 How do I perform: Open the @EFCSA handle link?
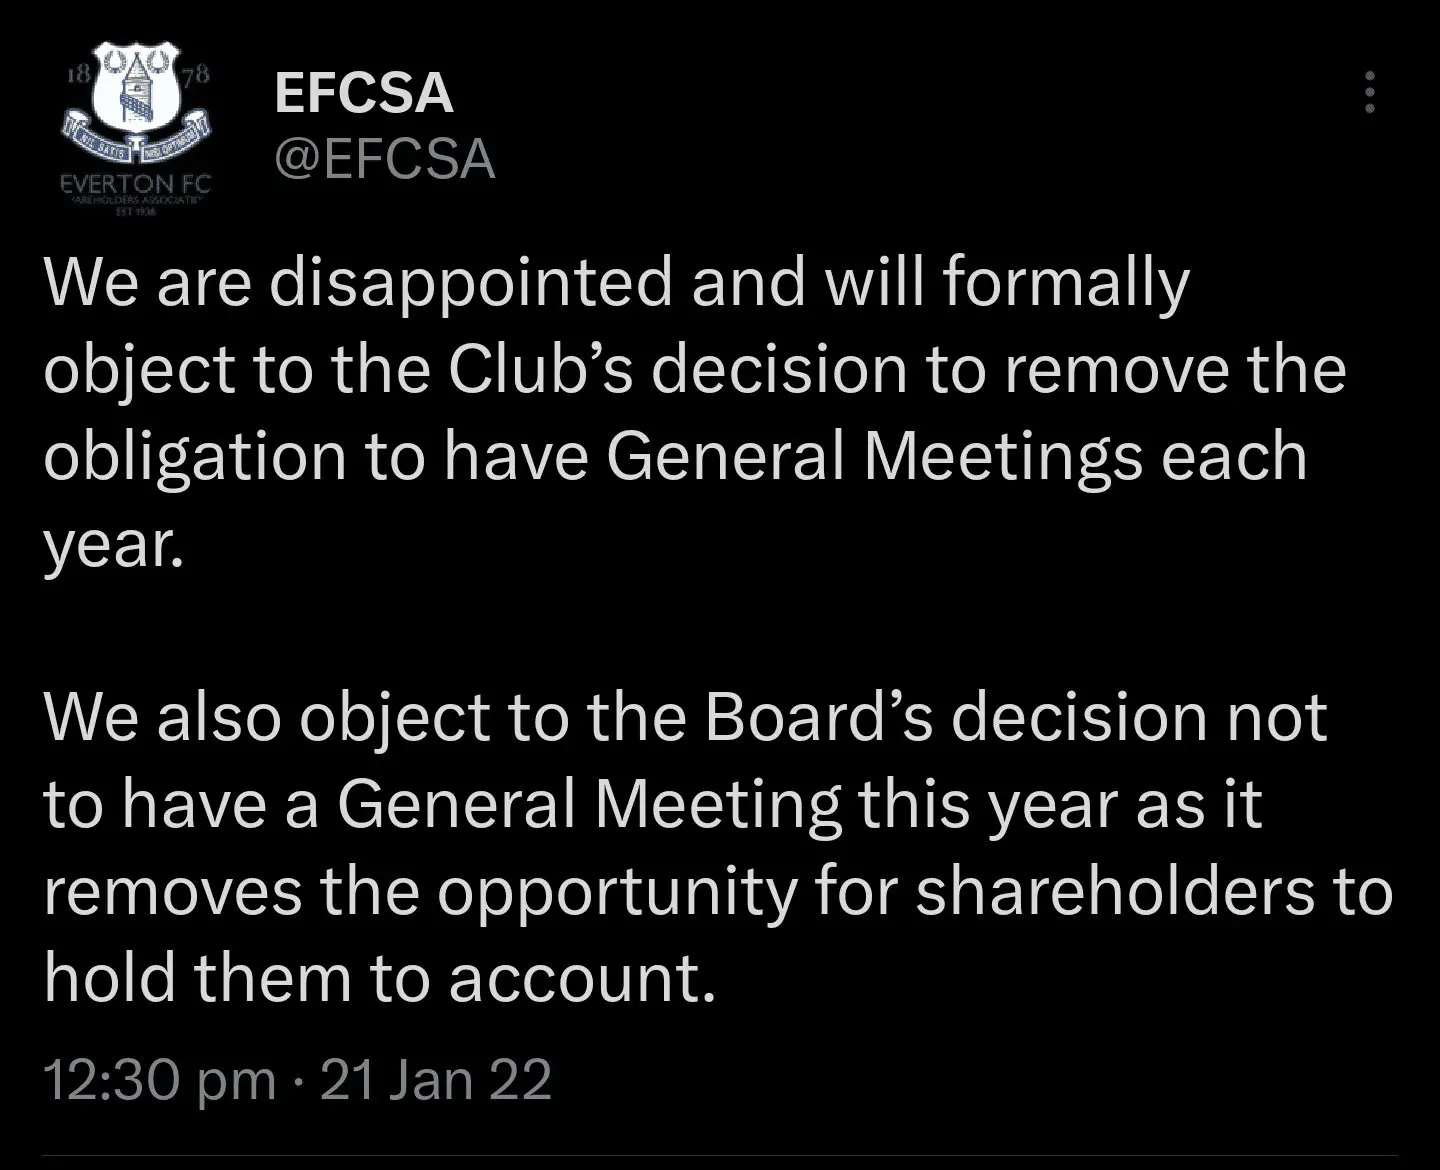tap(384, 159)
